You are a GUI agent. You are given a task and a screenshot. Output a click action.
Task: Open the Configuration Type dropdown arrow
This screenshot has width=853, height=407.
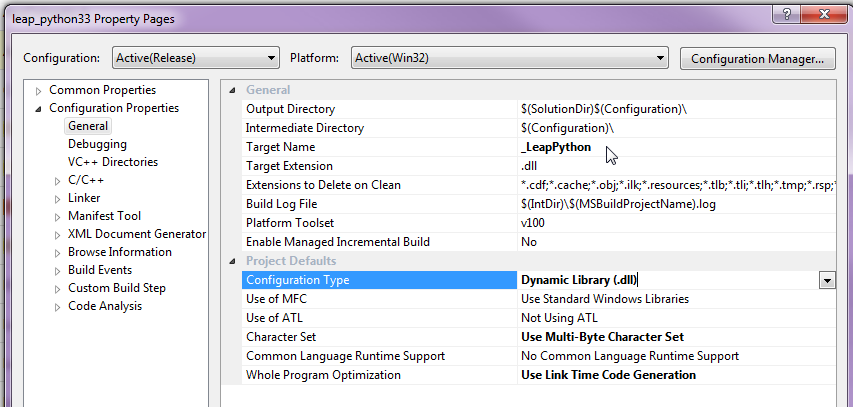827,281
